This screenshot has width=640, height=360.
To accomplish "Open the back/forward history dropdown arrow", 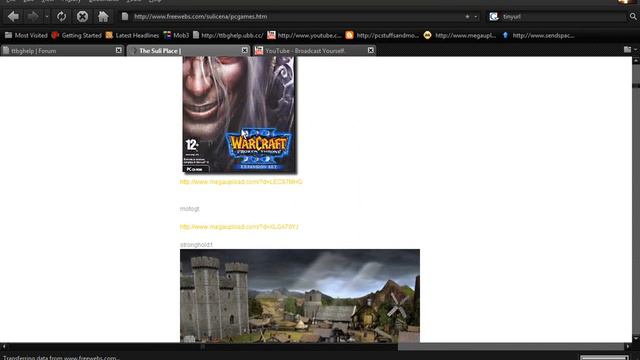I will (x=47, y=17).
